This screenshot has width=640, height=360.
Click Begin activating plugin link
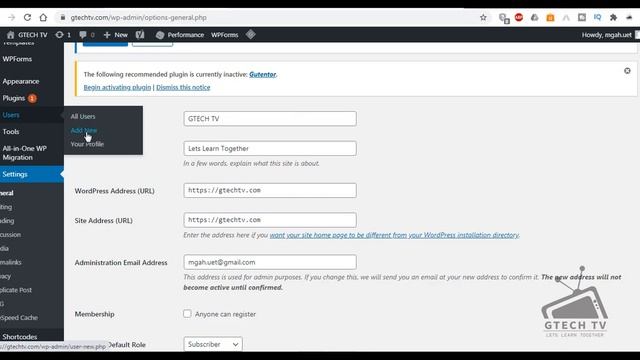[117, 87]
